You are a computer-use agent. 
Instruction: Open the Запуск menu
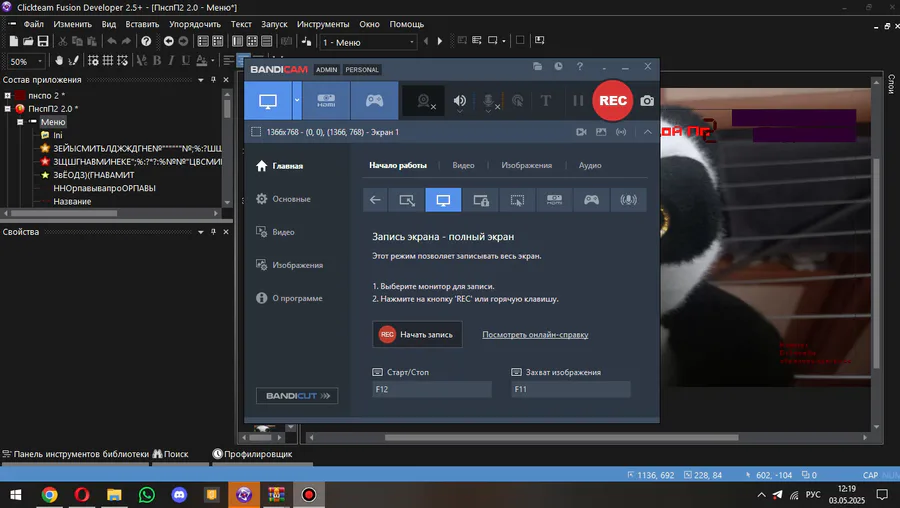coord(274,24)
